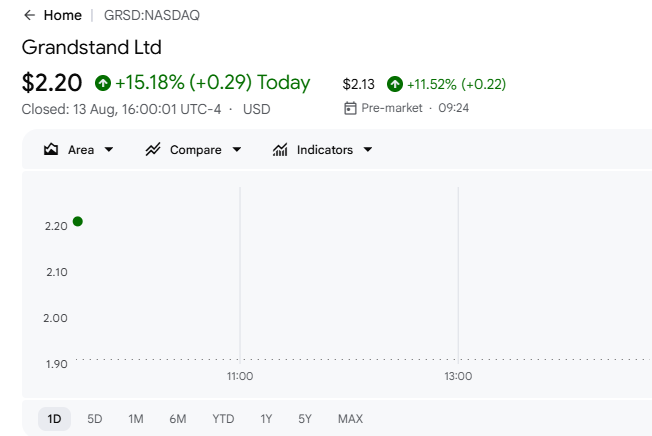Select the 1D time range tab
Image resolution: width=652 pixels, height=436 pixels.
pyautogui.click(x=54, y=419)
